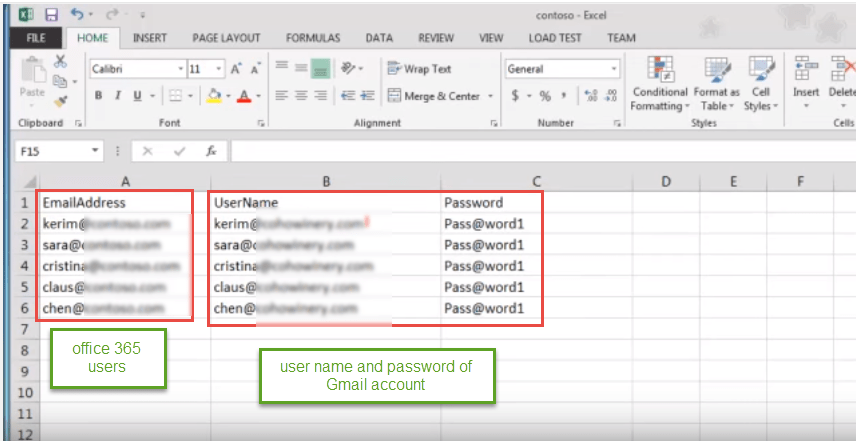The width and height of the screenshot is (856, 441).
Task: Toggle Italic formatting
Action: [x=117, y=96]
